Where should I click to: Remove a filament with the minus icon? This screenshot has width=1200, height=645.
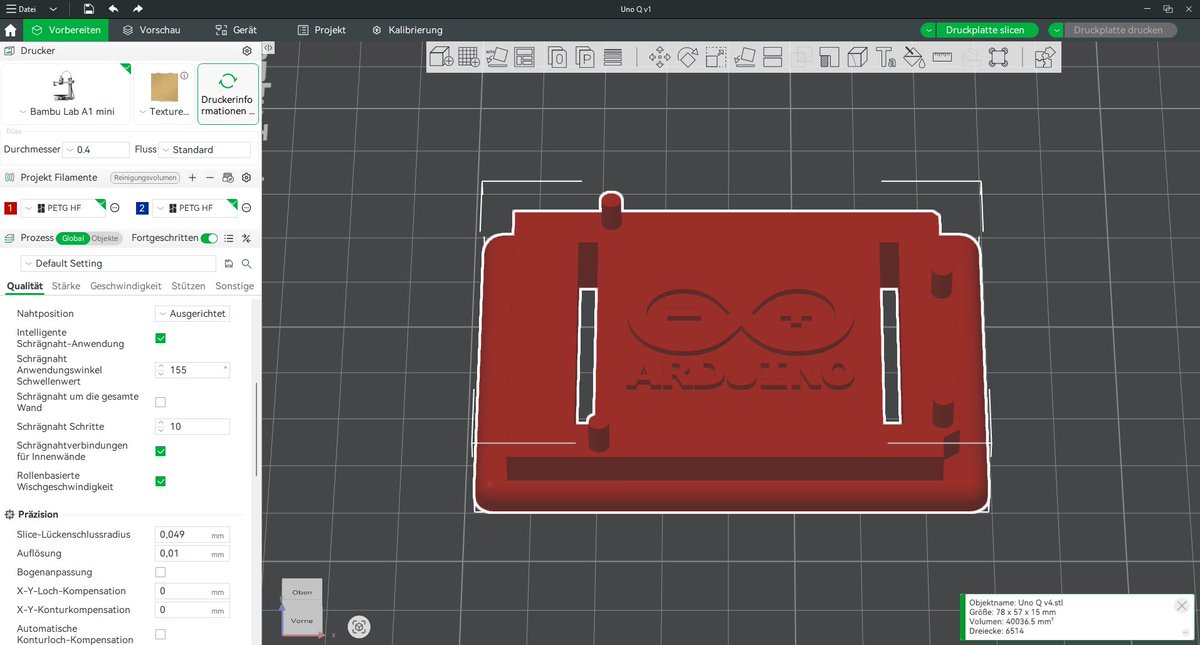[x=209, y=177]
